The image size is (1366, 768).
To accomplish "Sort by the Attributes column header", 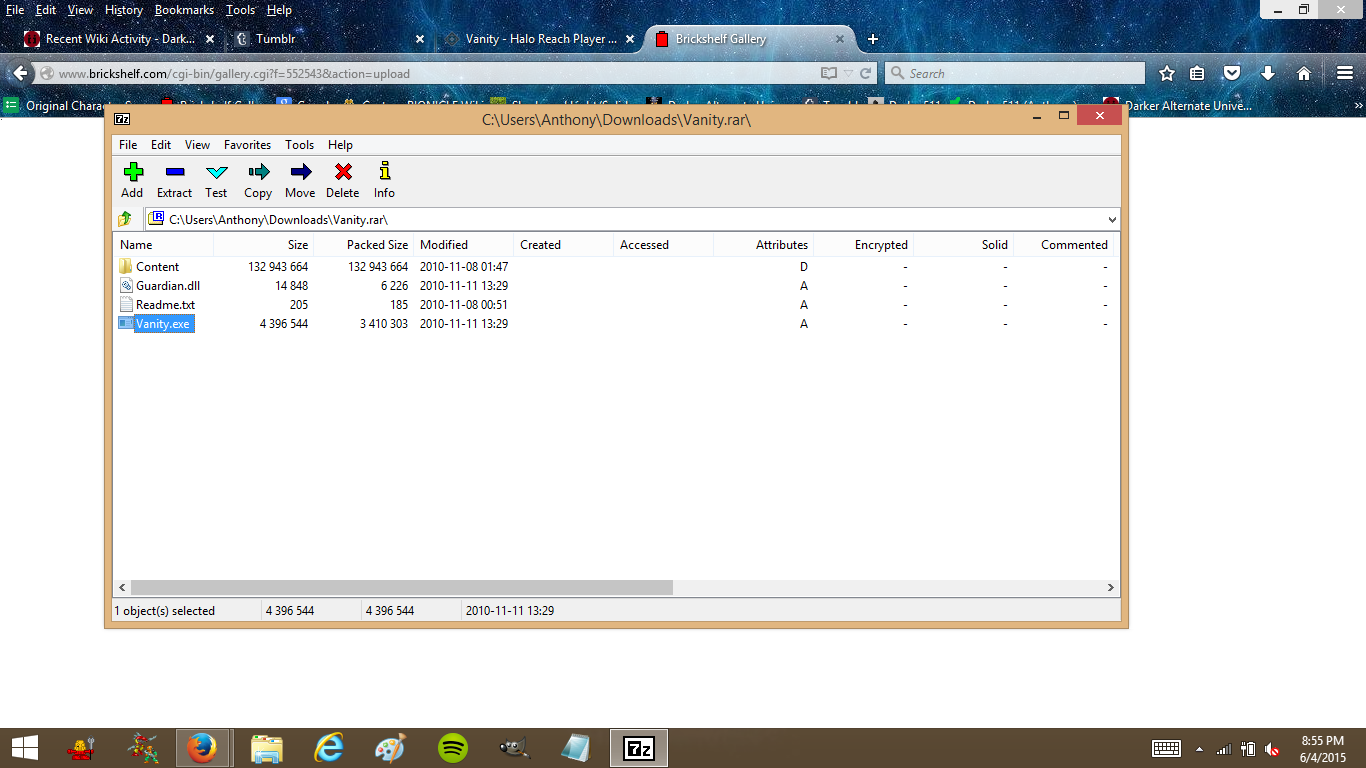I will pyautogui.click(x=764, y=244).
